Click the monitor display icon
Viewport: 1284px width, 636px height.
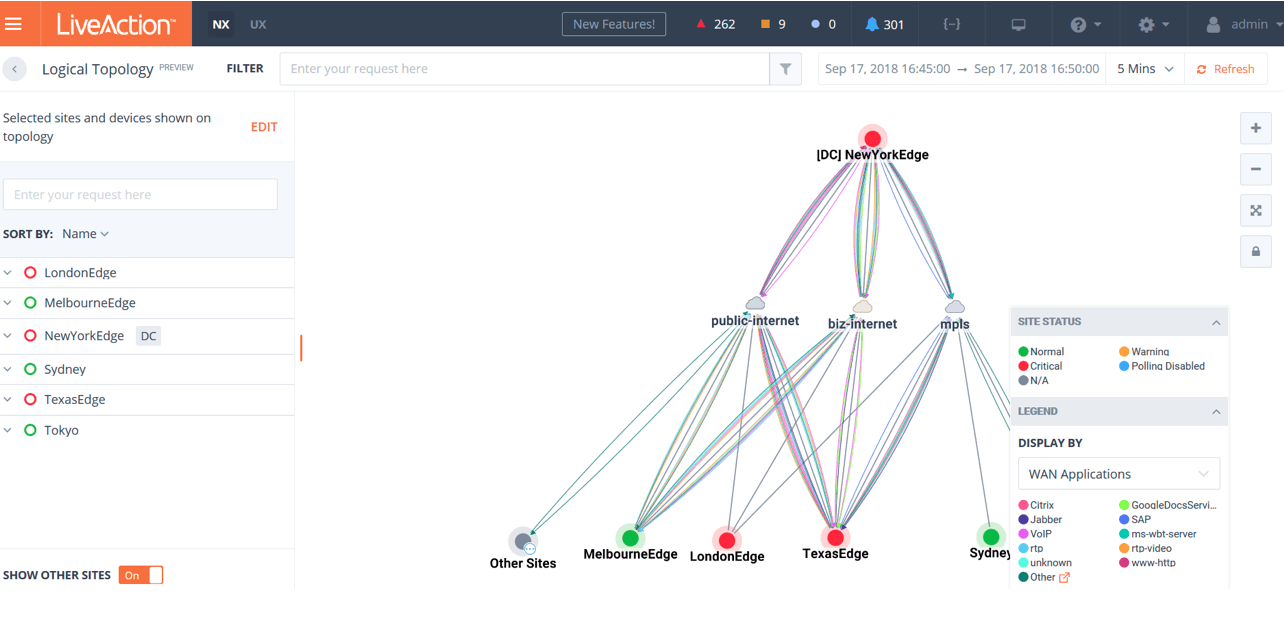coord(1018,24)
